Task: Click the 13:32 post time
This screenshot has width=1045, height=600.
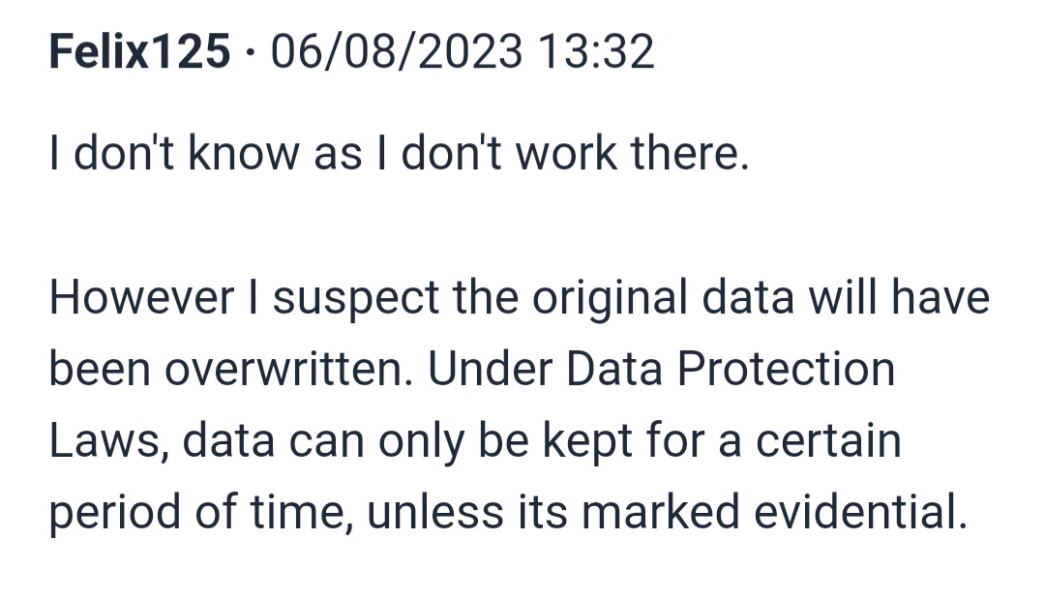Action: pos(597,51)
